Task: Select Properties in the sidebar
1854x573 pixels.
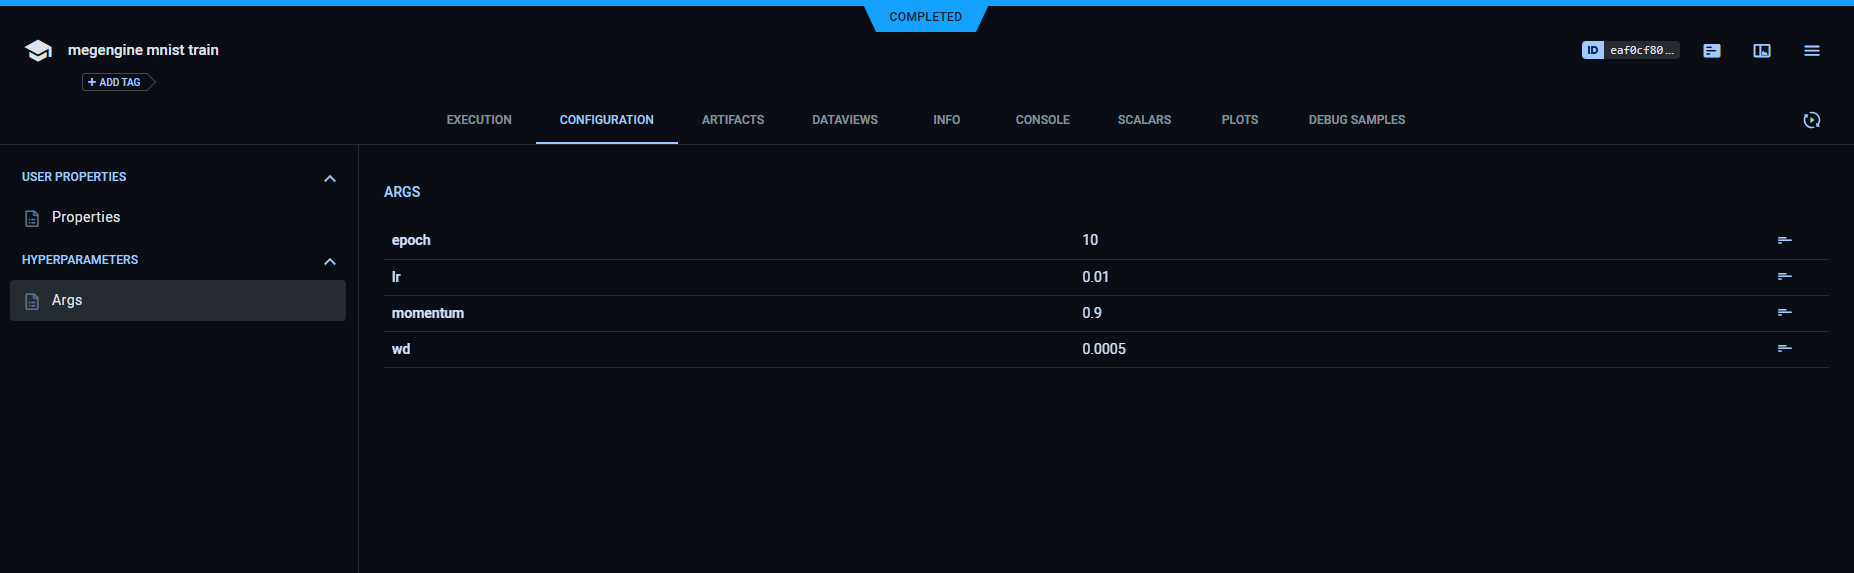Action: pos(85,217)
